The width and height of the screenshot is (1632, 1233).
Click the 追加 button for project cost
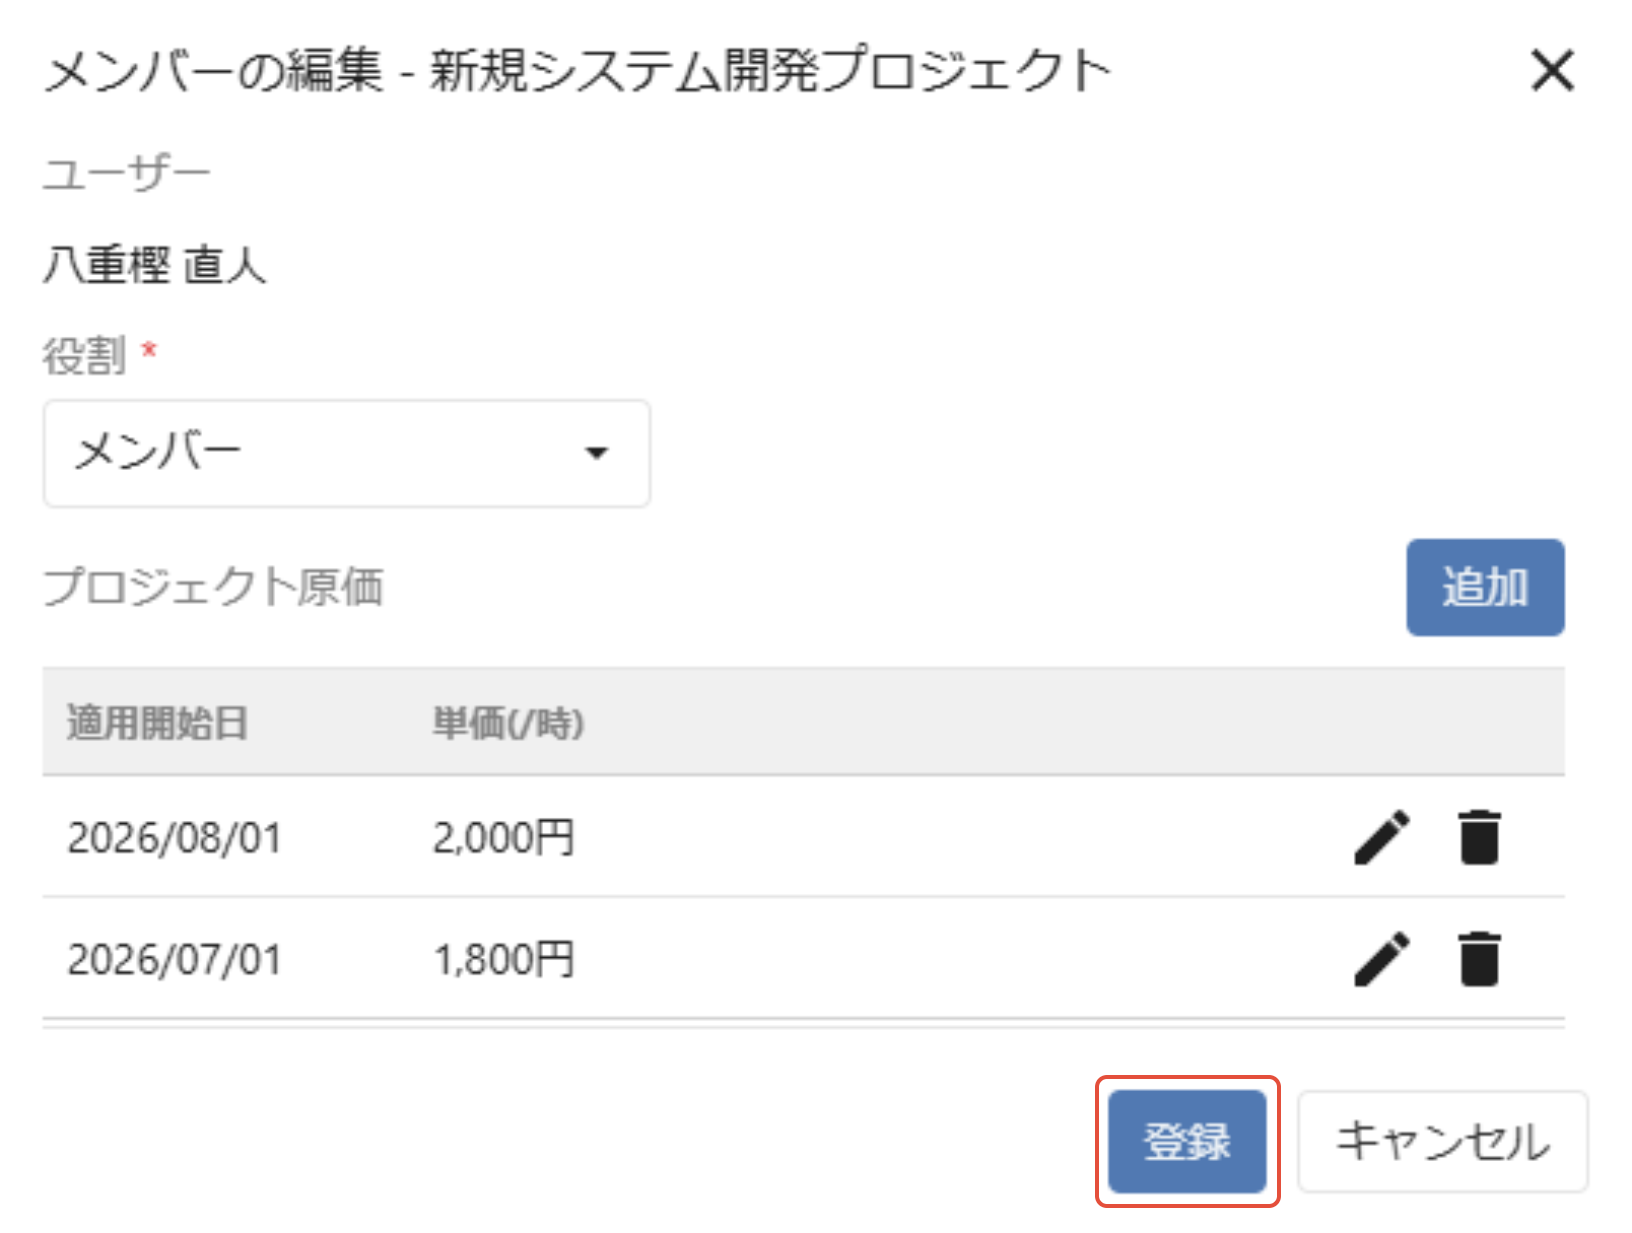click(x=1485, y=587)
